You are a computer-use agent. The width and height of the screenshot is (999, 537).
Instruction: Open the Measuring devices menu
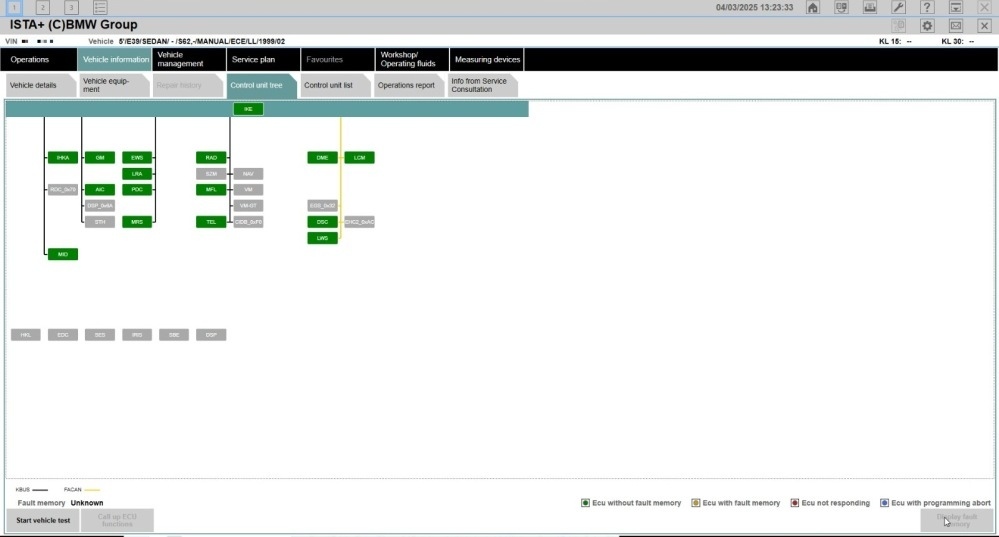487,60
